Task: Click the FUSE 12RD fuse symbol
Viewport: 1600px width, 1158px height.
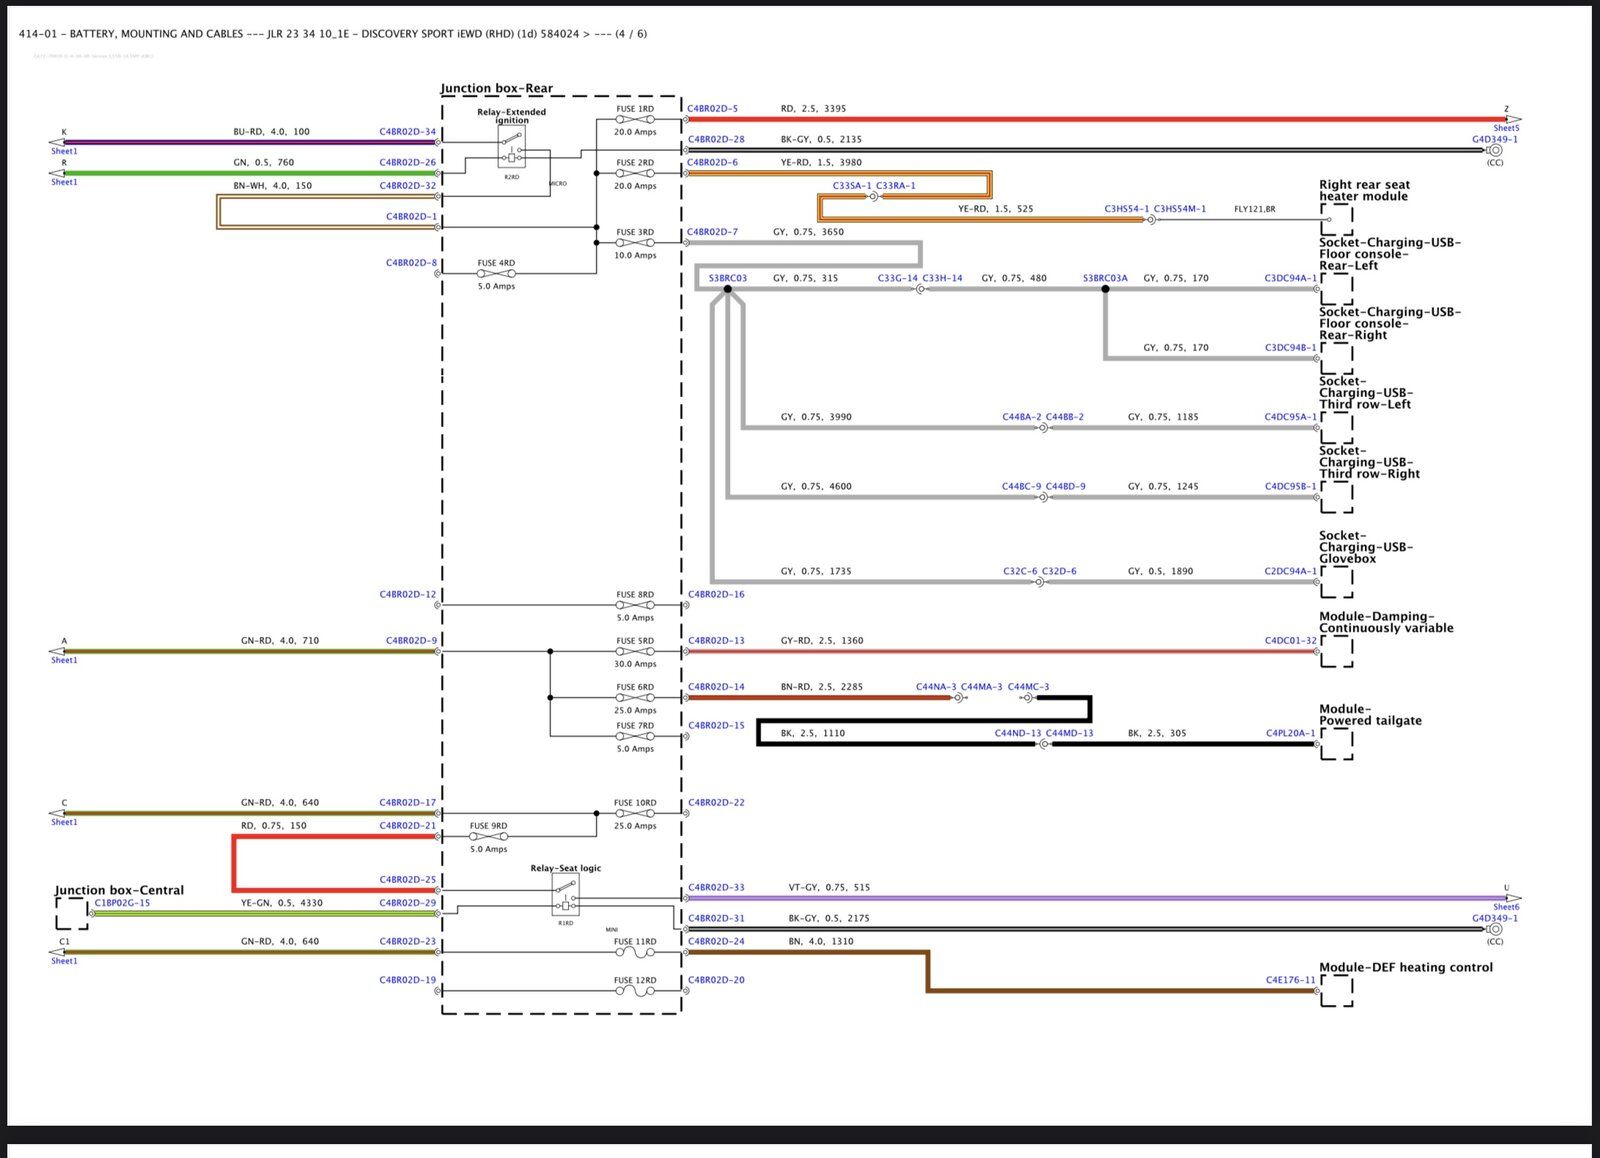Action: [x=635, y=991]
